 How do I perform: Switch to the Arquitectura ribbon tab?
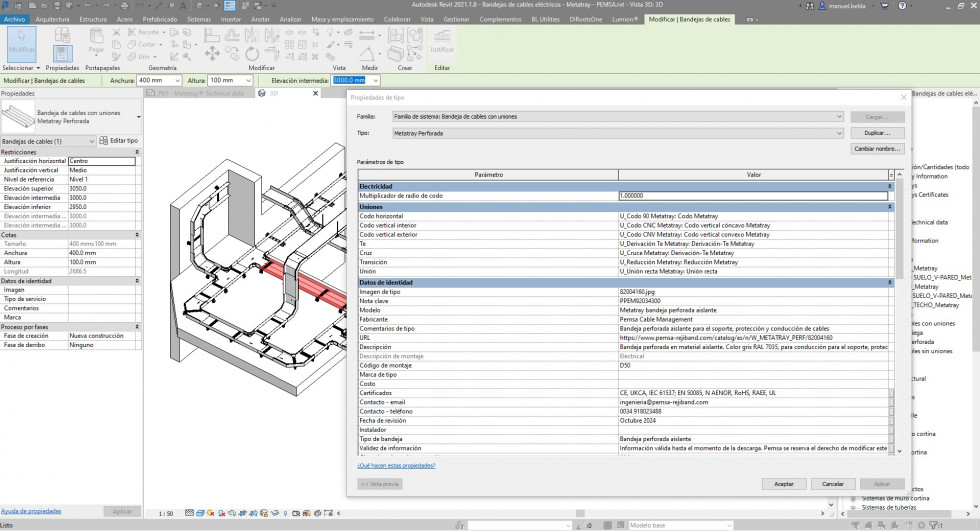pyautogui.click(x=52, y=19)
